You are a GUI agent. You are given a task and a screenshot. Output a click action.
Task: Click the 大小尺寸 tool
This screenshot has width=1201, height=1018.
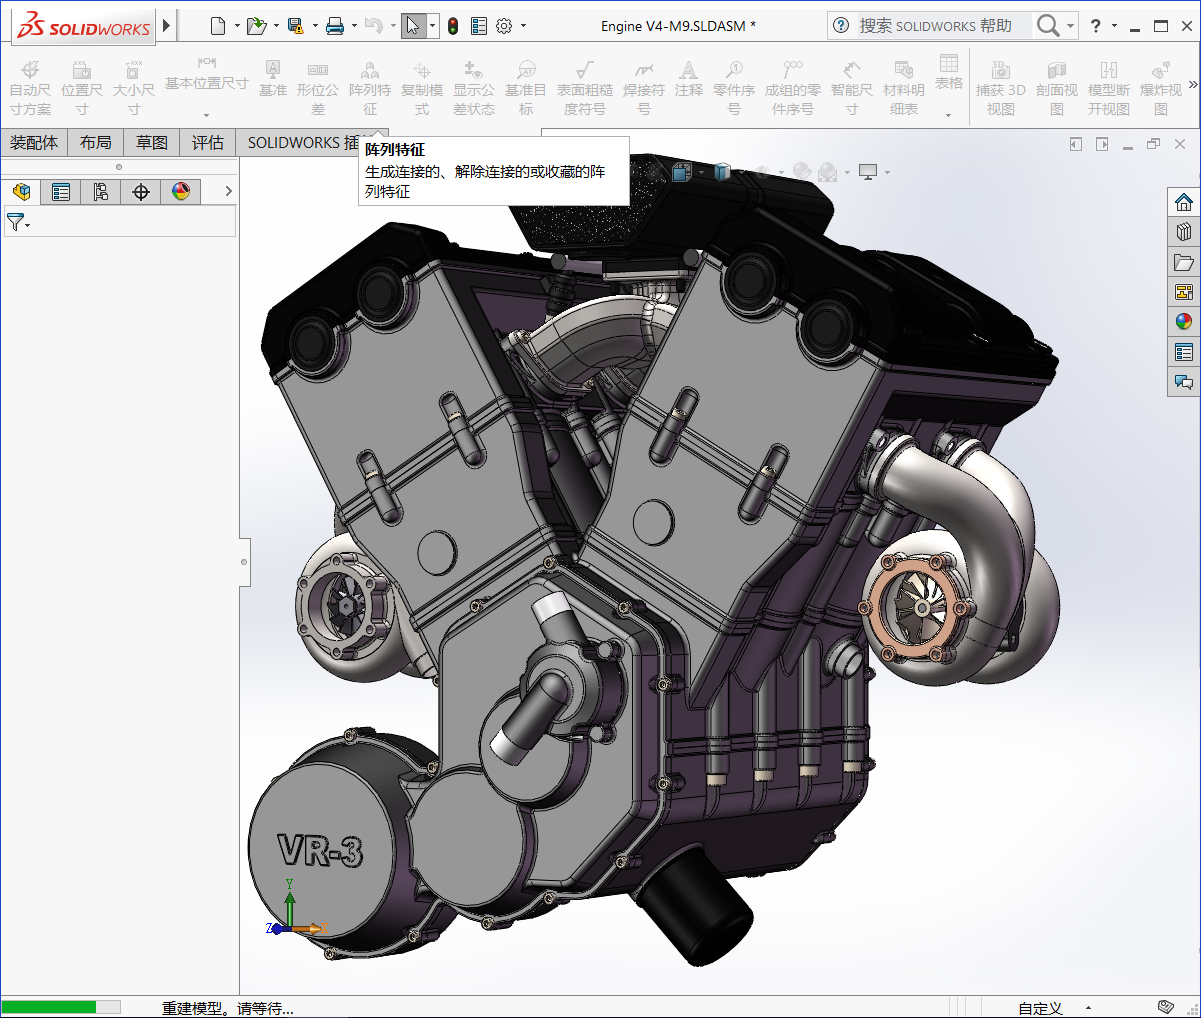coord(134,87)
